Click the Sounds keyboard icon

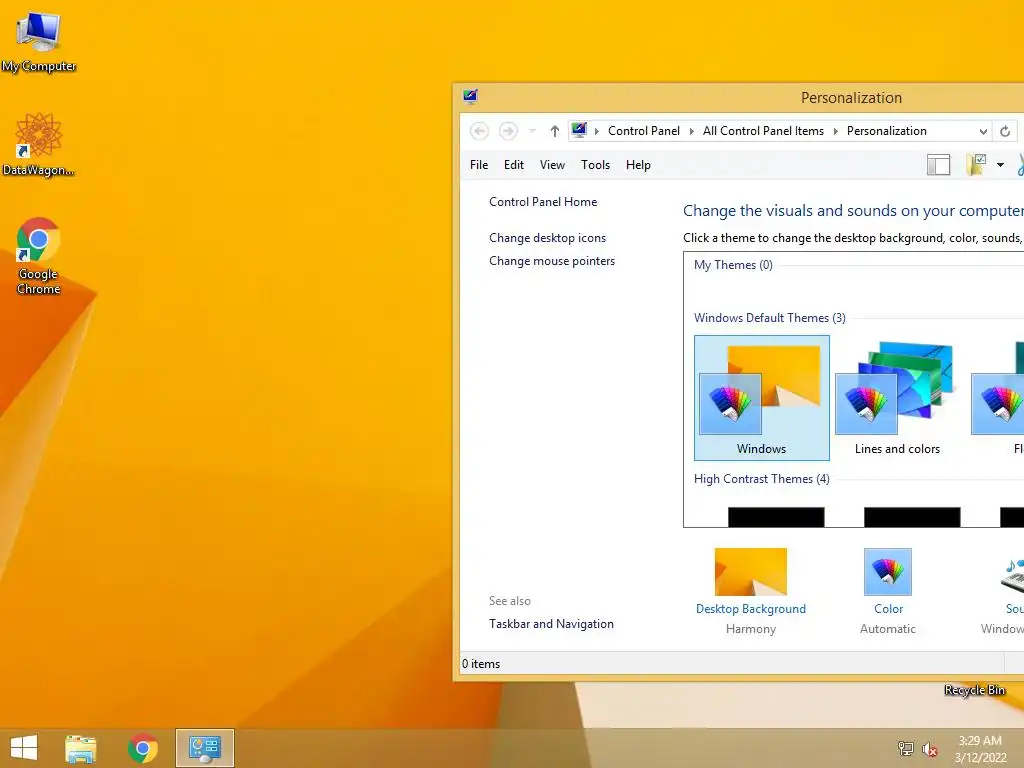point(1013,574)
